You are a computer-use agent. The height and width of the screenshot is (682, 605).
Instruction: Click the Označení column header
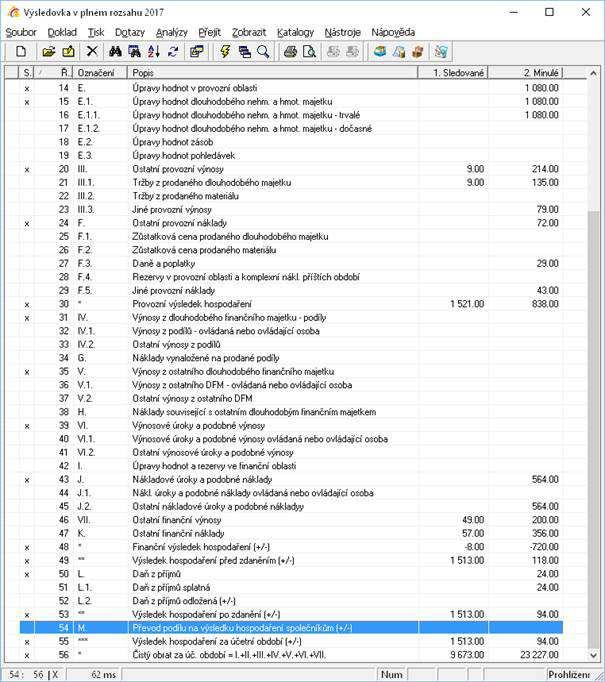[100, 73]
